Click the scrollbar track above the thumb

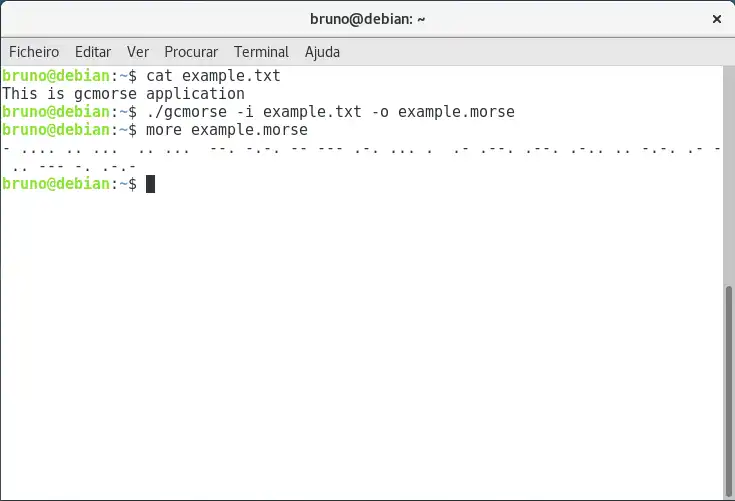(728, 176)
